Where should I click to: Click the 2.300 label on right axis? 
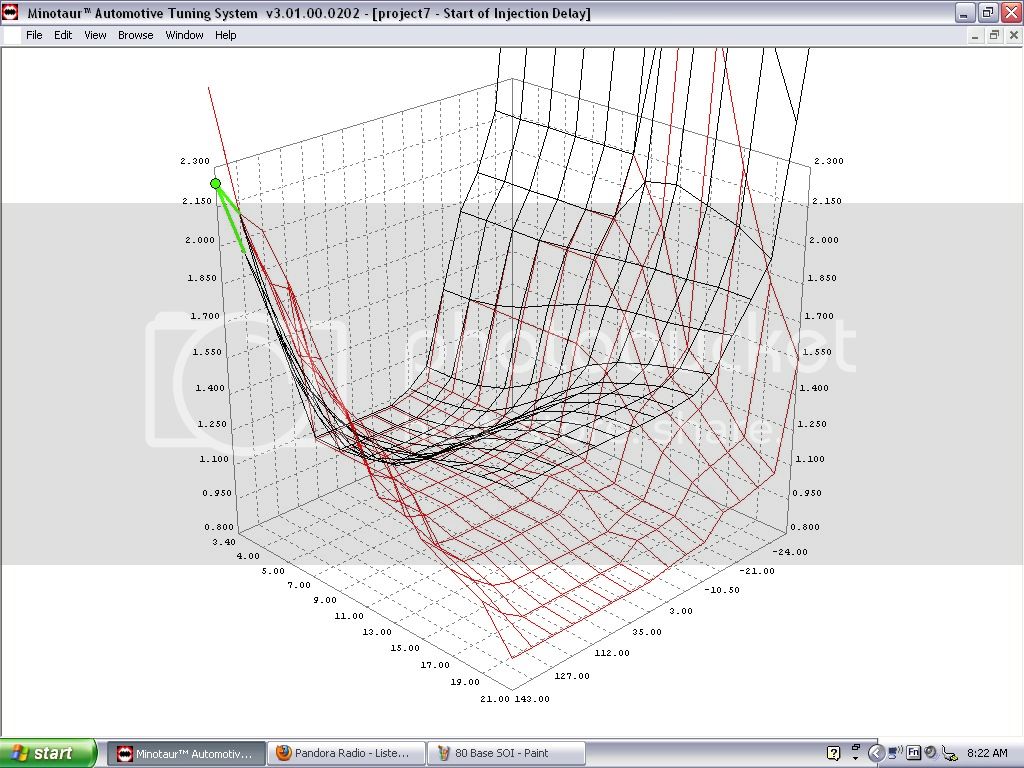829,161
